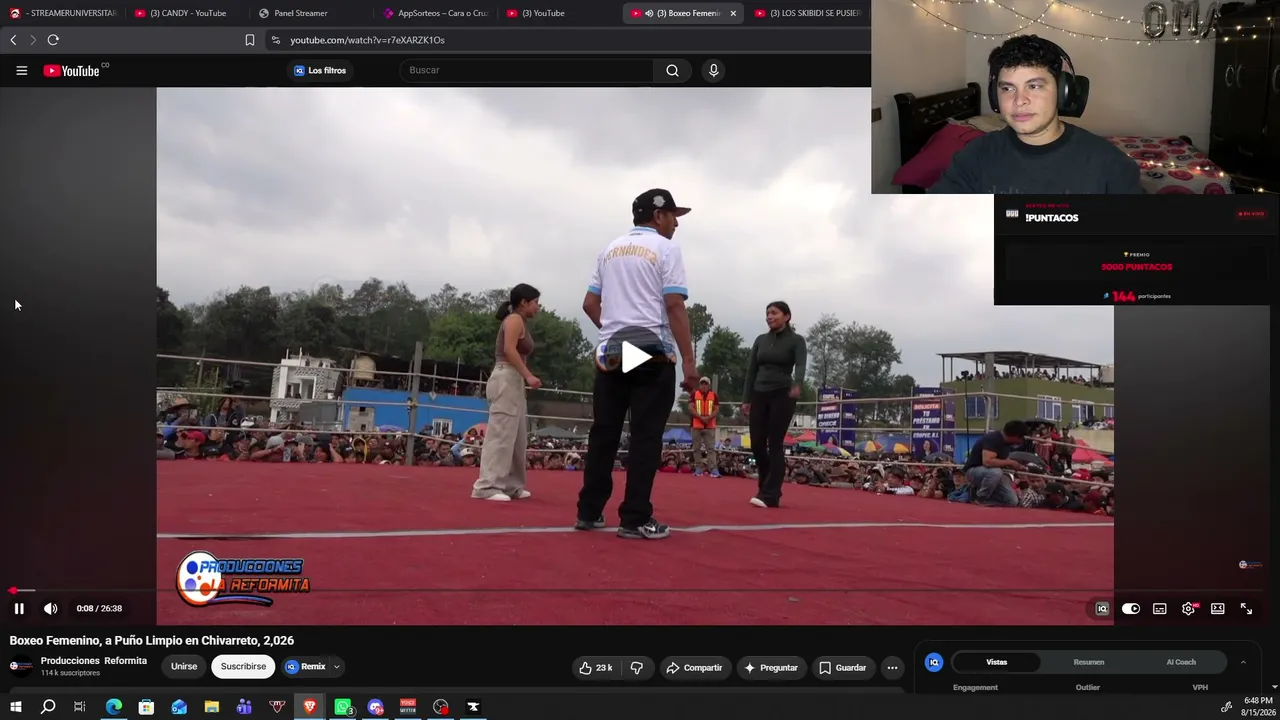This screenshot has width=1280, height=720.
Task: Bookmark this page in the address bar
Action: point(250,40)
